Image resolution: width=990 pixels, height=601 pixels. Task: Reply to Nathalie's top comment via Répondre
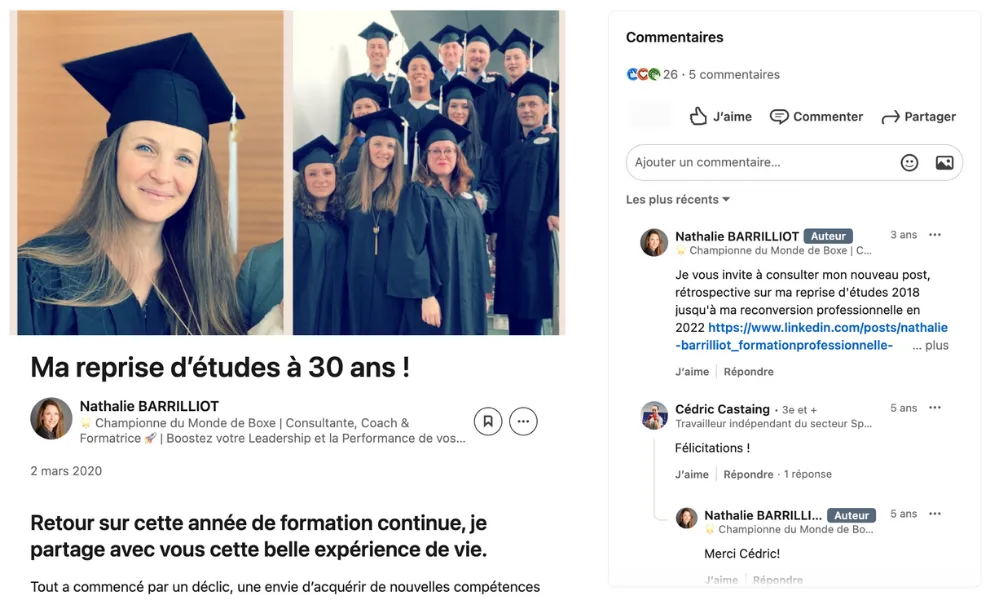pos(748,372)
